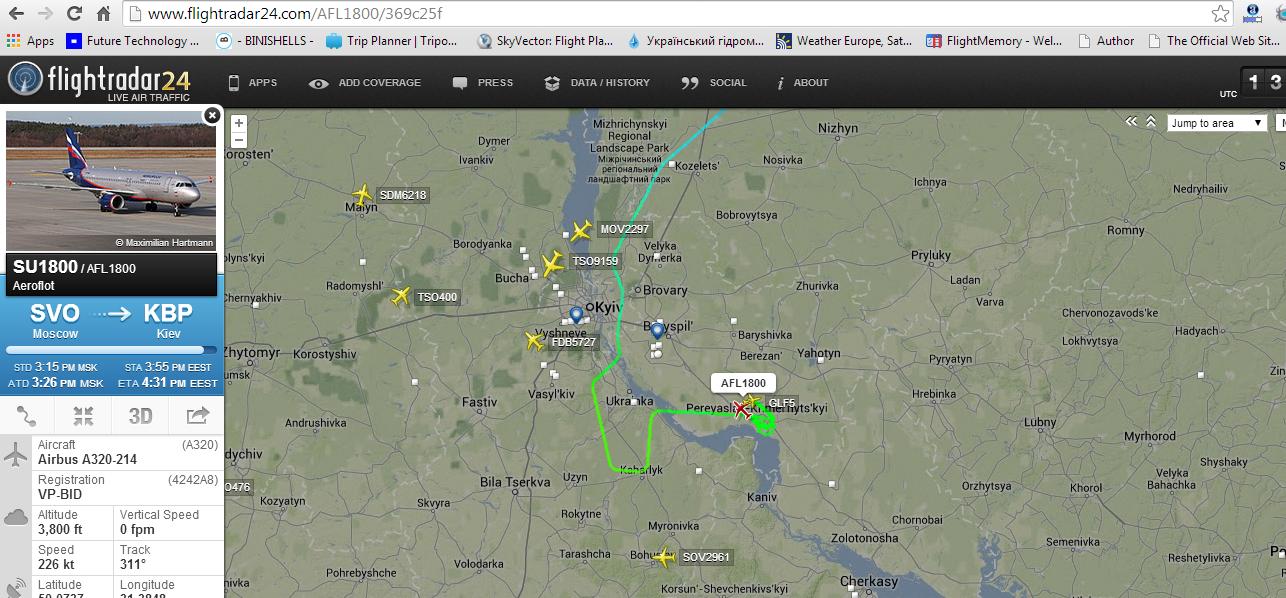The image size is (1286, 598).
Task: Open the ADD COVERAGE menu item
Action: 365,83
